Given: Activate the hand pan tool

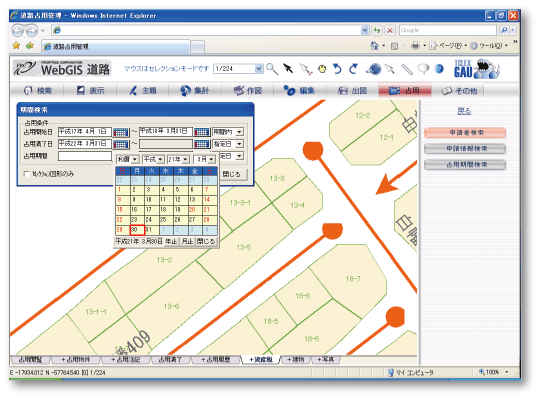Looking at the screenshot, I should point(322,69).
